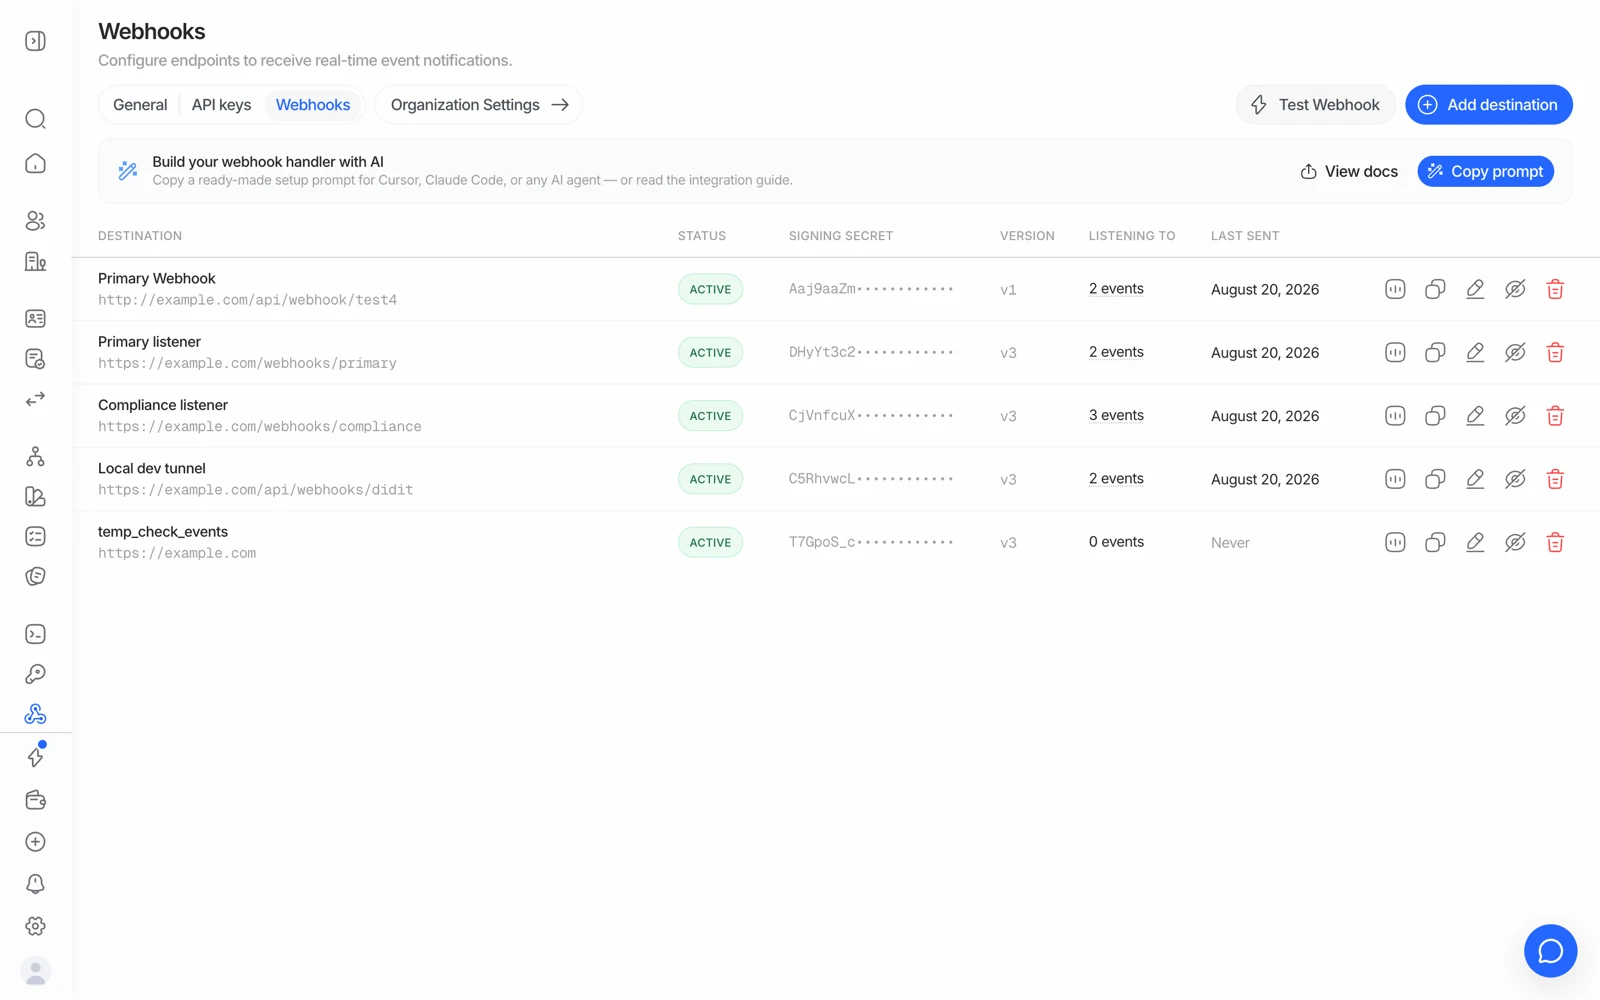Click the DESTINATION column header
Image resolution: width=1600 pixels, height=1000 pixels.
click(140, 236)
